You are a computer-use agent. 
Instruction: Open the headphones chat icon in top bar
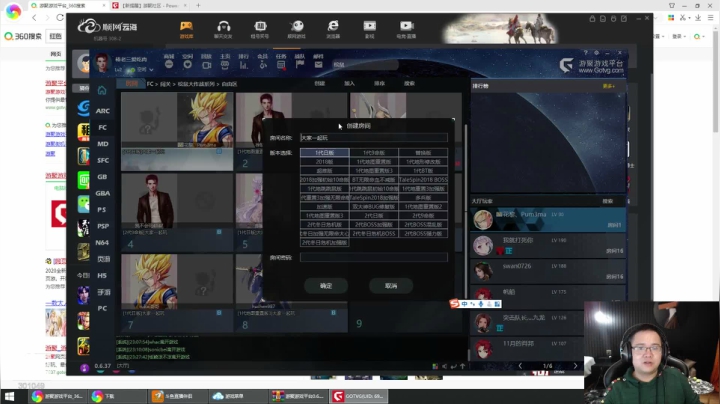click(224, 29)
